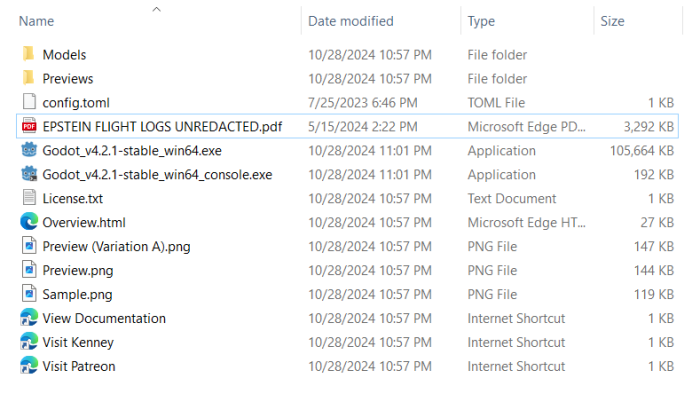Image resolution: width=700 pixels, height=402 pixels.
Task: Select the Visit Kenney shortcut name
Action: (x=78, y=343)
